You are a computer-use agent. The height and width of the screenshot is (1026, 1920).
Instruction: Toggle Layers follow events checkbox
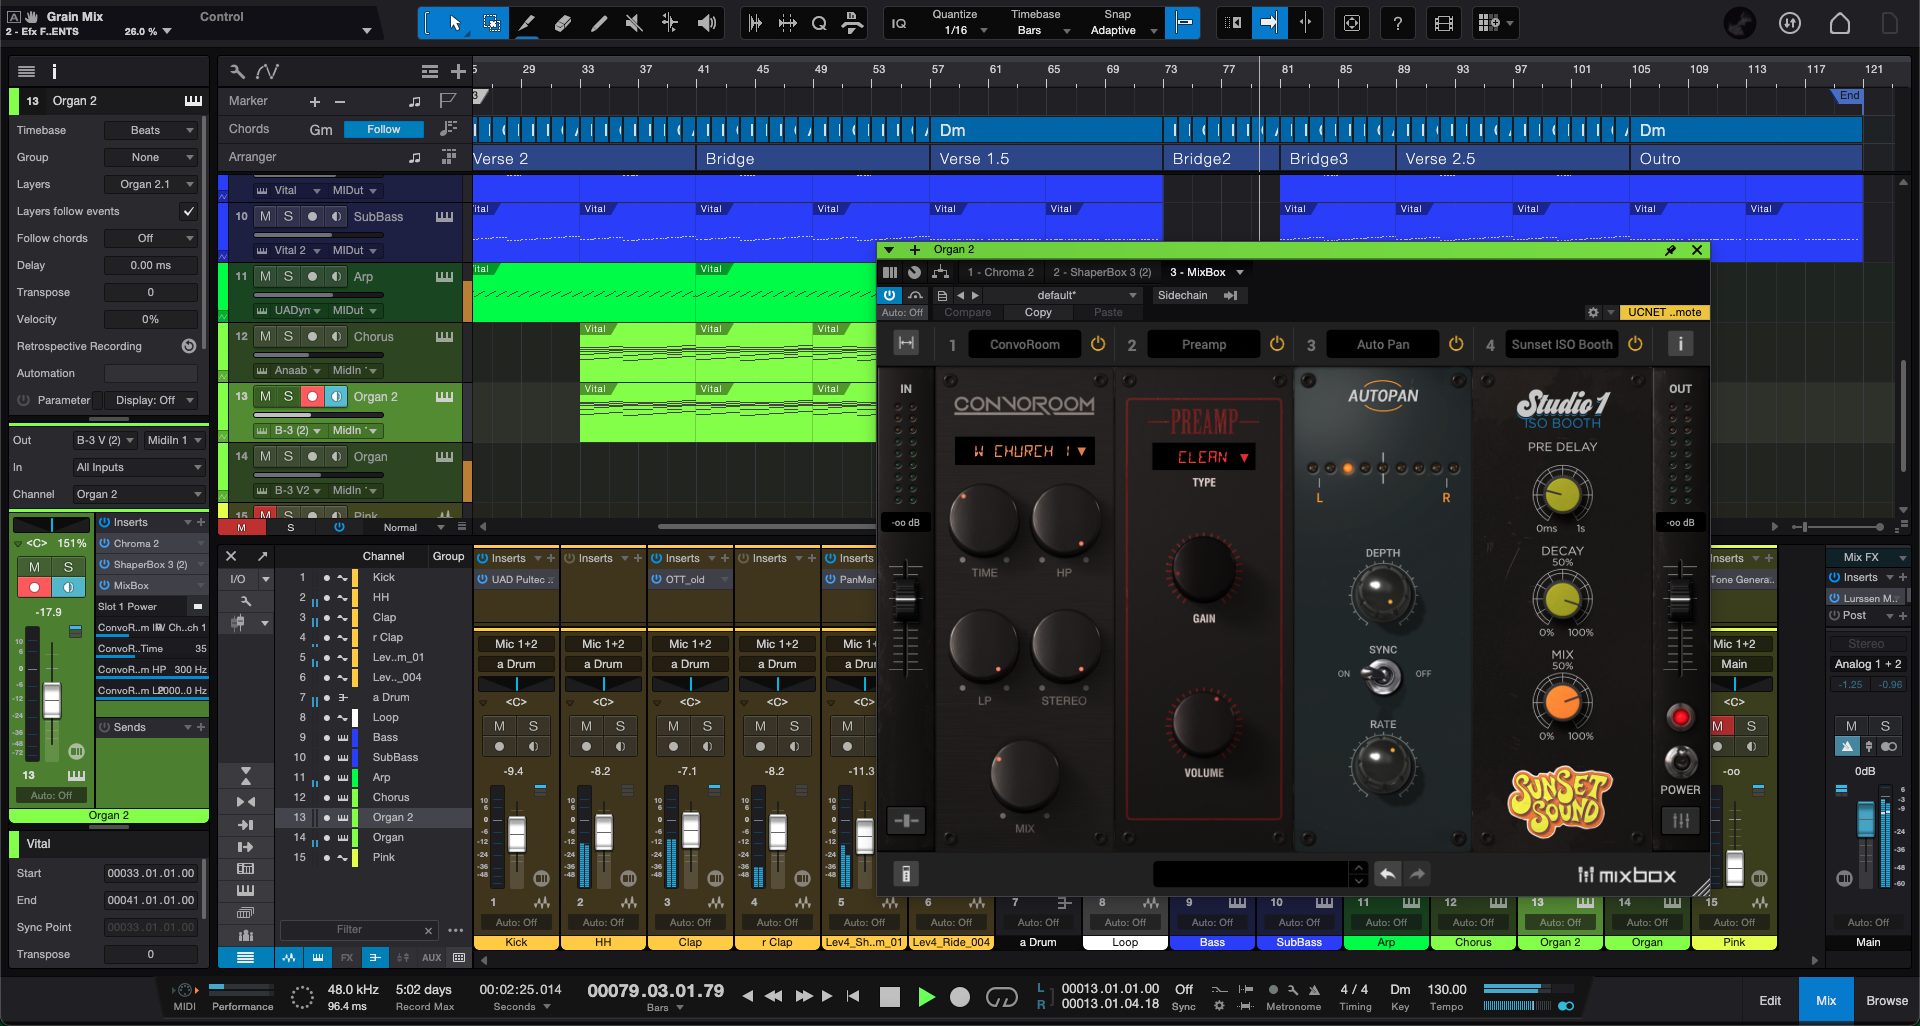point(188,211)
